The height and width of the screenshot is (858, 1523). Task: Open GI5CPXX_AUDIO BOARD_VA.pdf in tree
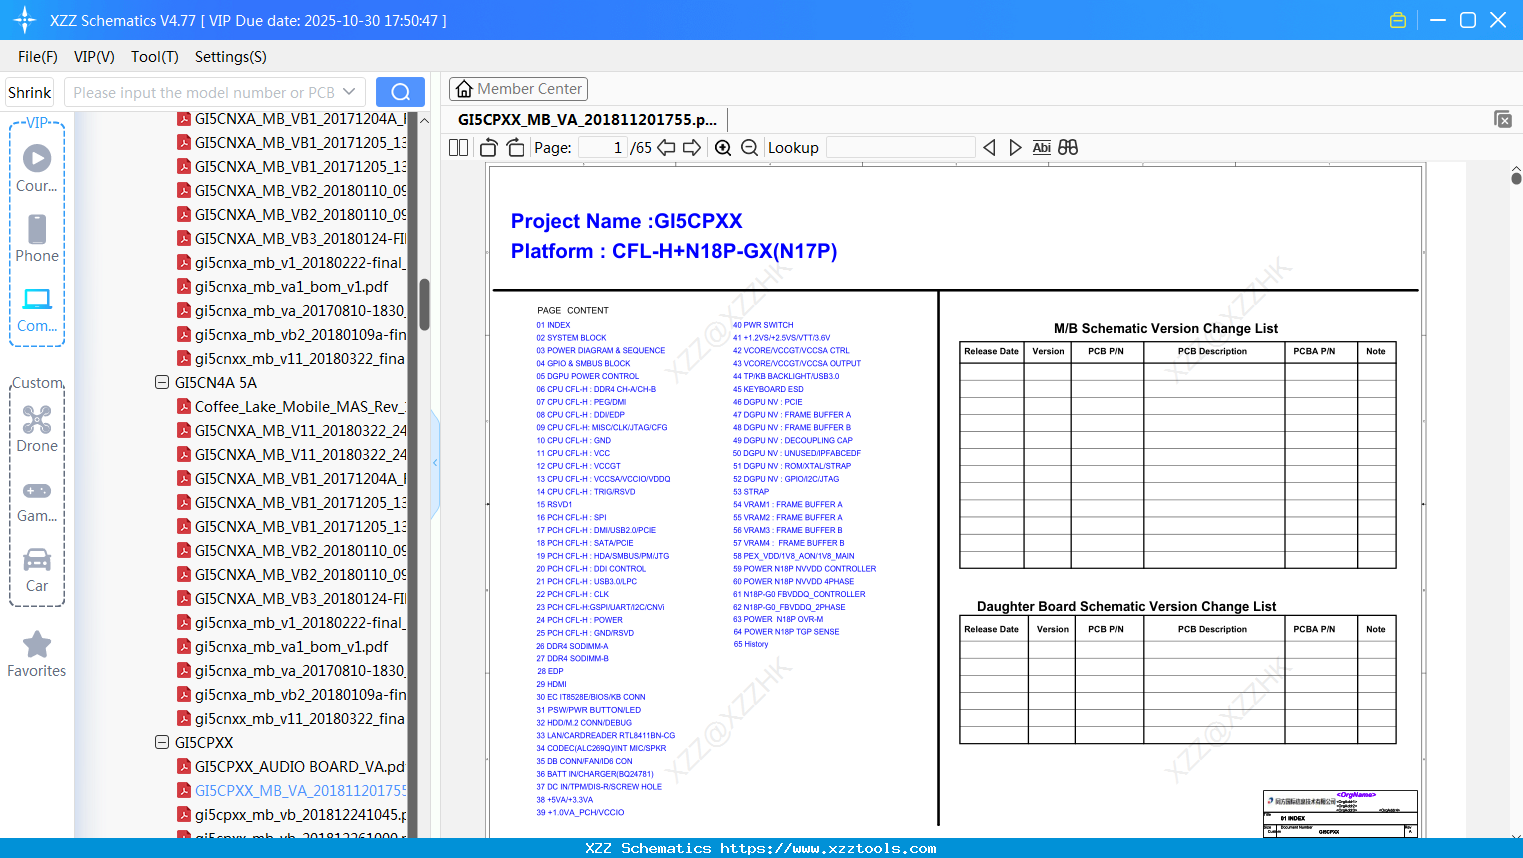(292, 766)
